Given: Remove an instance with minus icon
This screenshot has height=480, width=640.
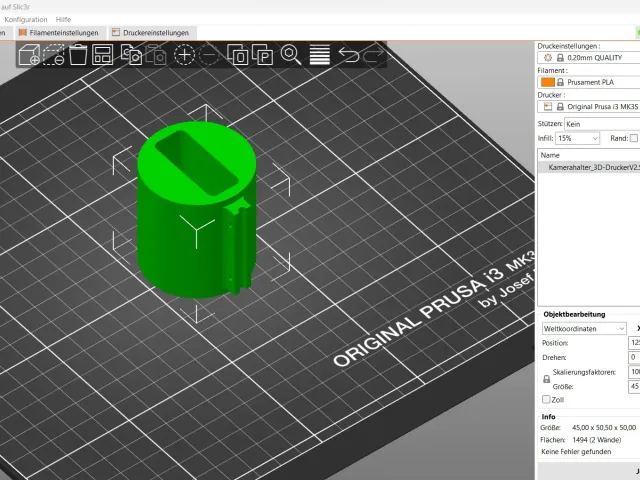Looking at the screenshot, I should tap(209, 55).
